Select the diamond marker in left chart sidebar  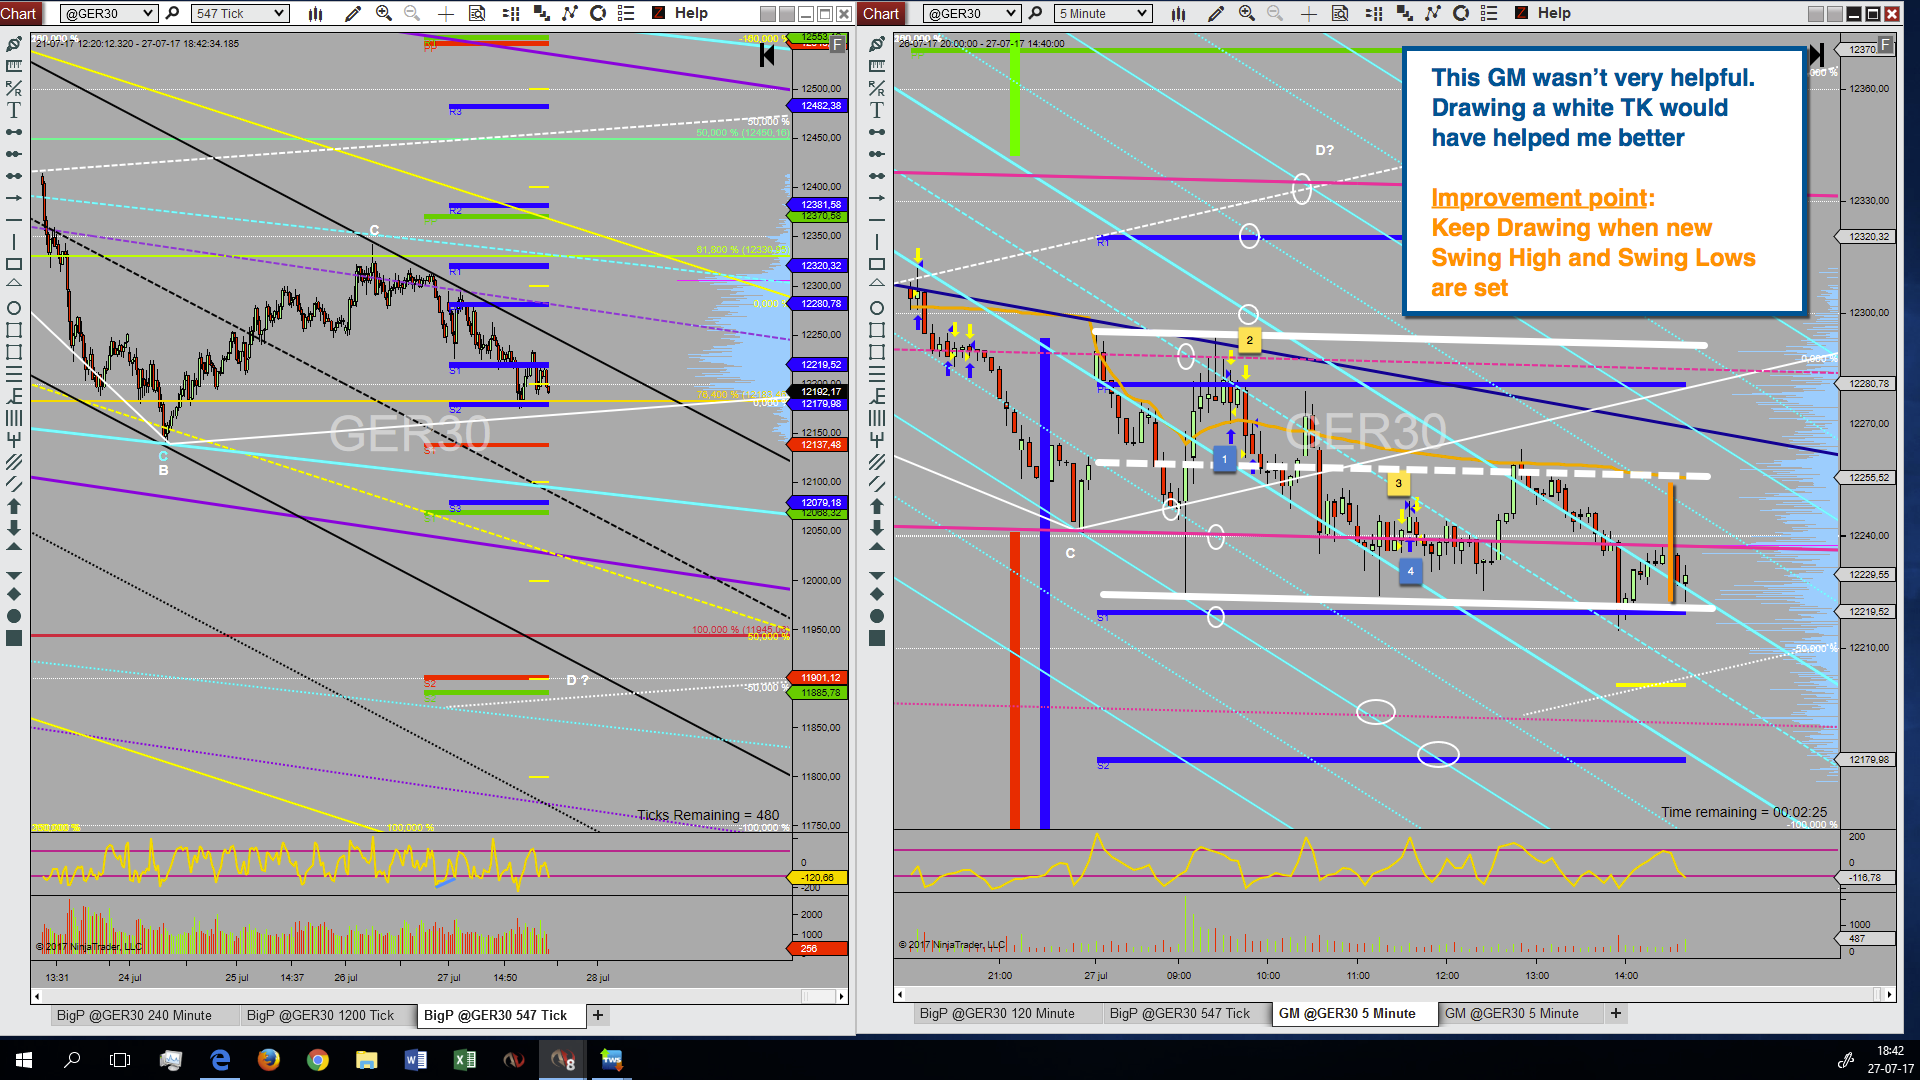click(x=14, y=594)
